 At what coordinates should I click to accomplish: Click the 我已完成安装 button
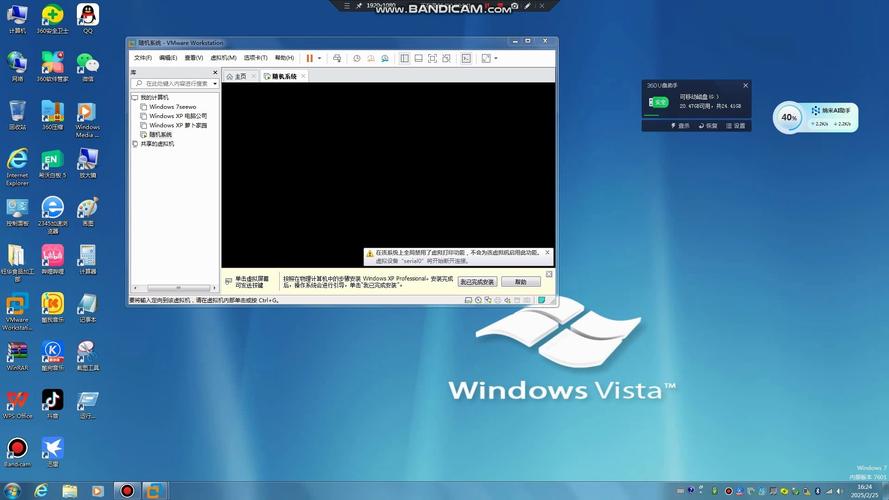tap(477, 282)
